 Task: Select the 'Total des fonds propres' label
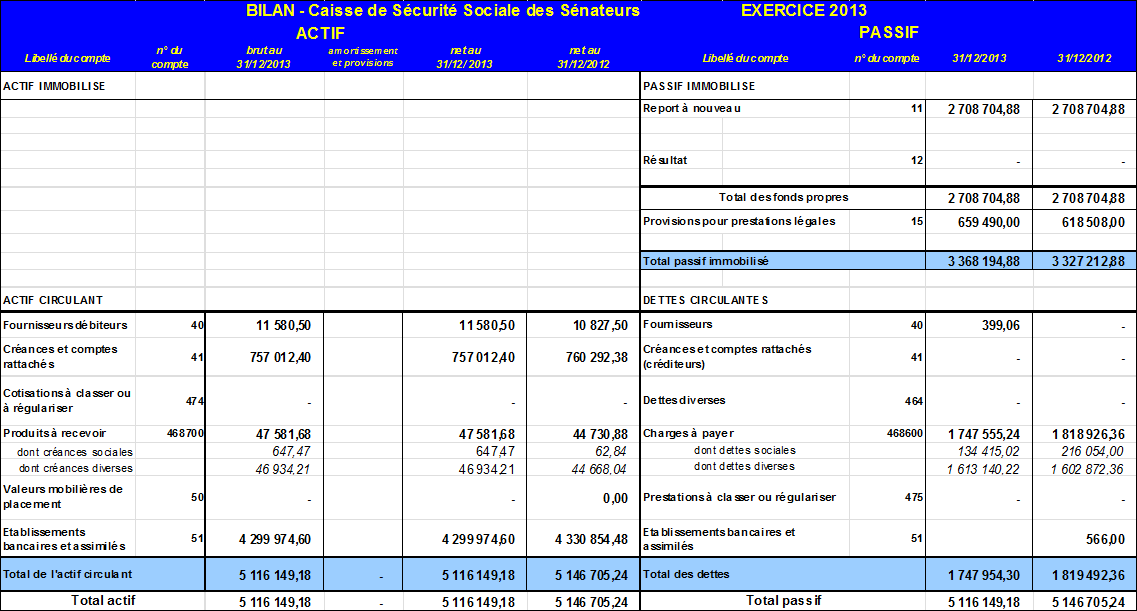point(783,198)
